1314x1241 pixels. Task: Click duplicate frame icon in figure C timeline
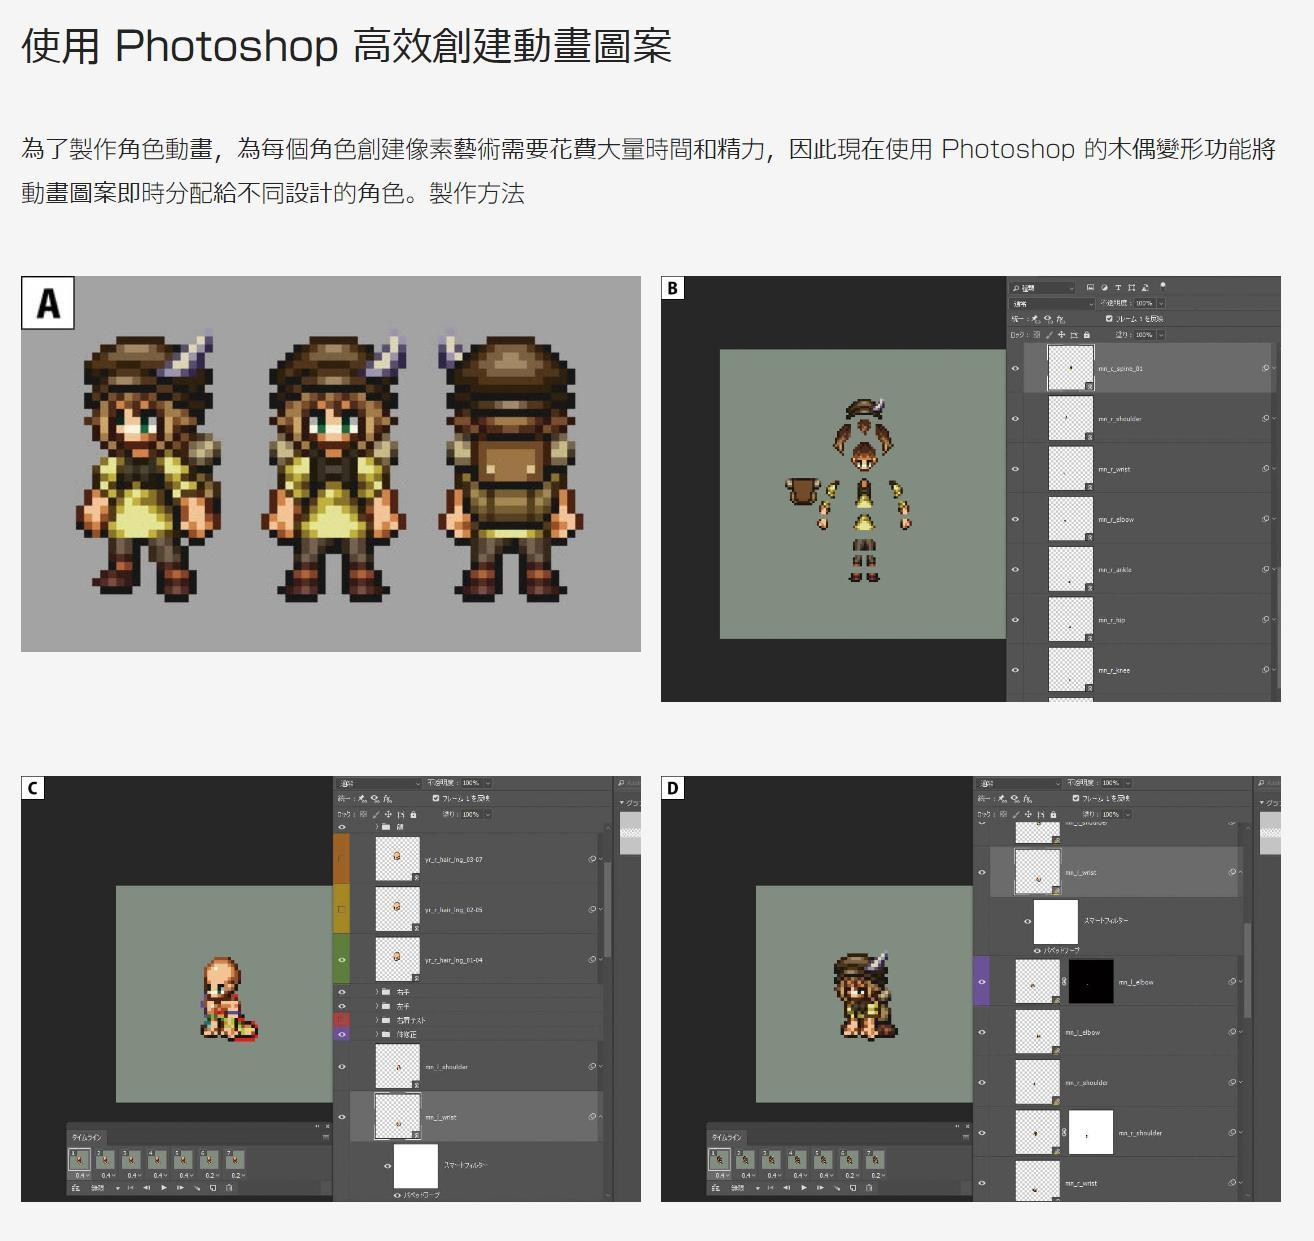213,1188
